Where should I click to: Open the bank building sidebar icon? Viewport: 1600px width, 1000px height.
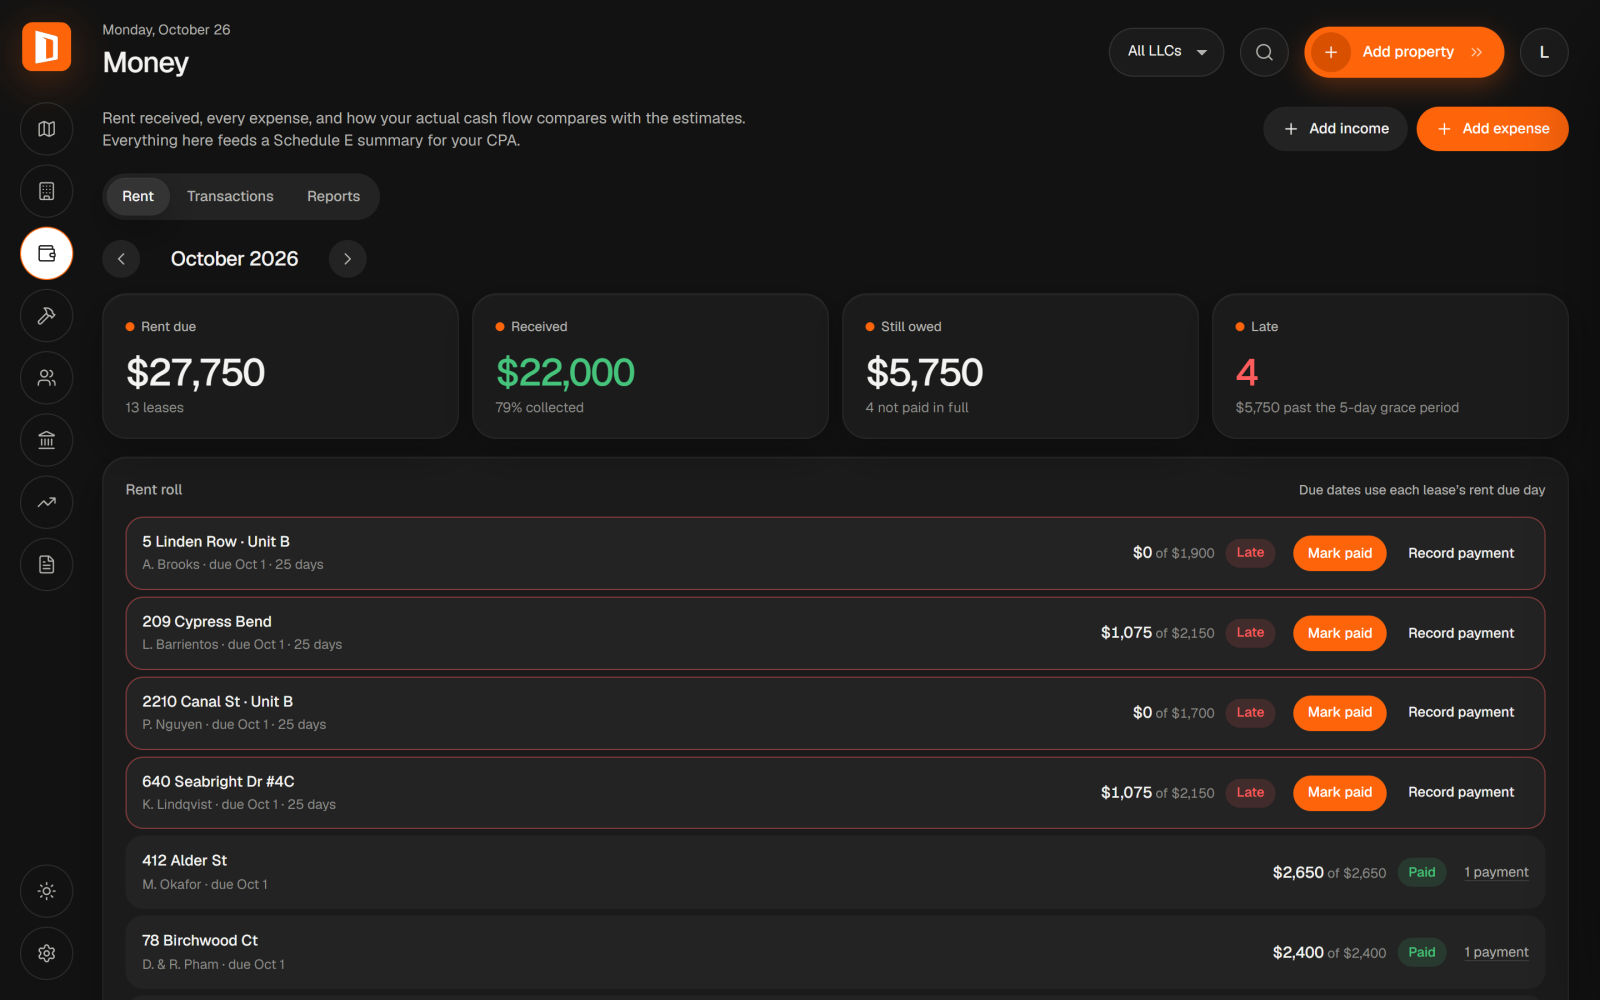(46, 440)
